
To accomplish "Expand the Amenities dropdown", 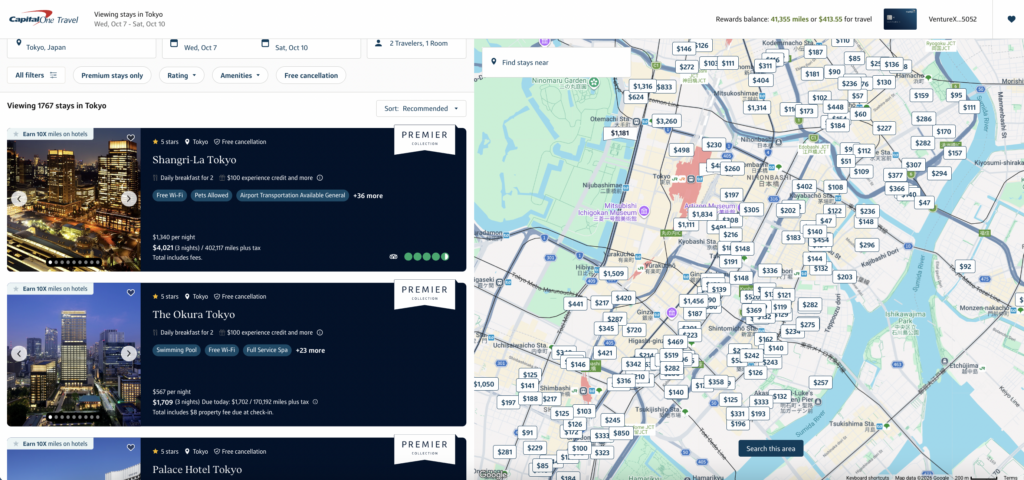I will point(244,75).
